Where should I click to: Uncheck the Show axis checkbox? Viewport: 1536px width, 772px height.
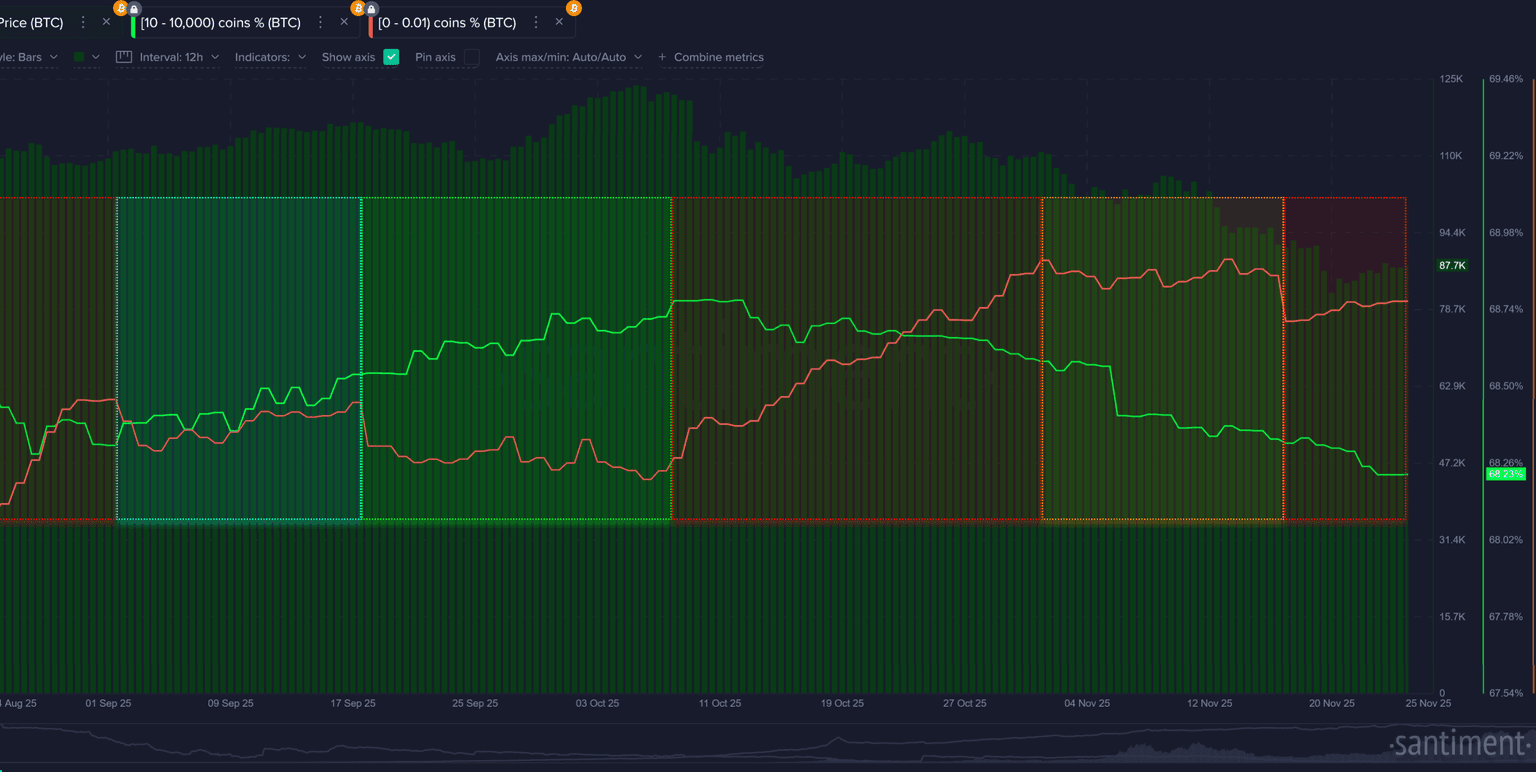[391, 57]
